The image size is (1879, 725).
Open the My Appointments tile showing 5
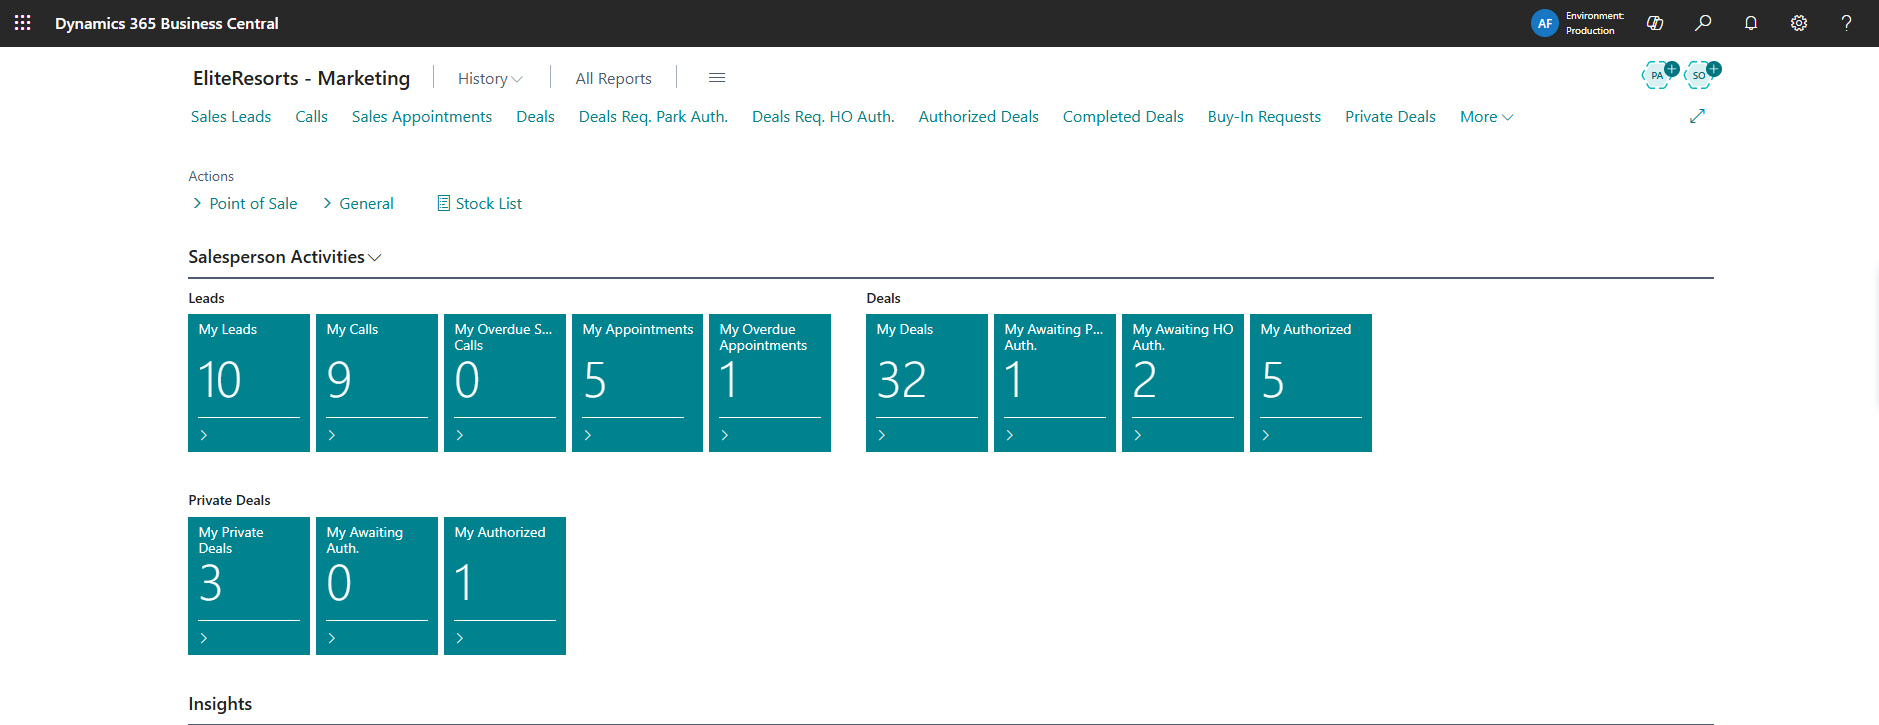click(637, 383)
